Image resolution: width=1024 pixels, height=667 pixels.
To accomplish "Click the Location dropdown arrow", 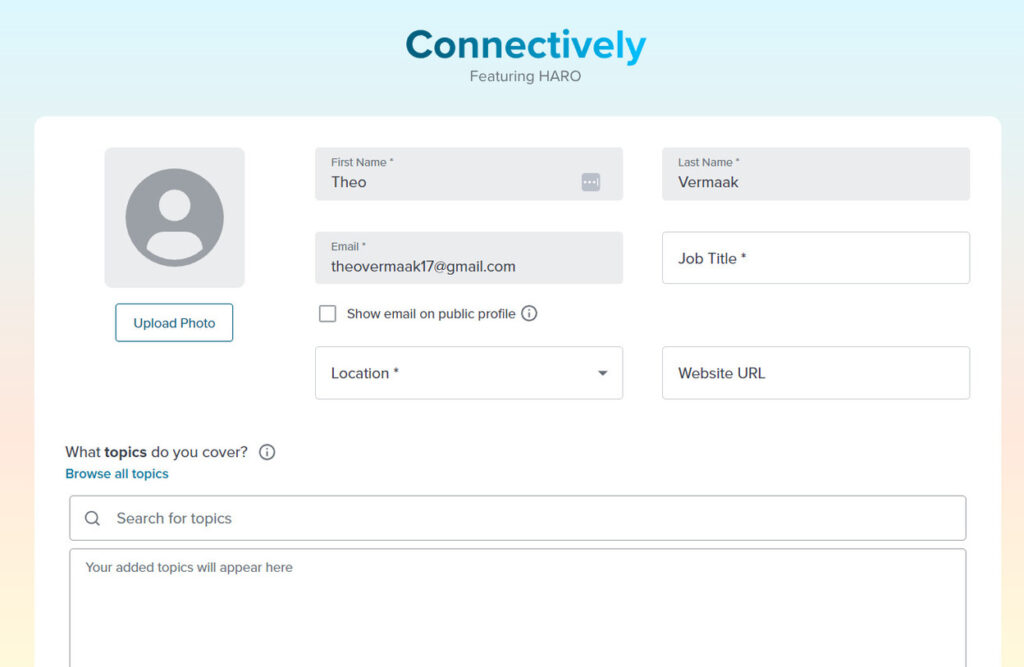I will point(603,373).
